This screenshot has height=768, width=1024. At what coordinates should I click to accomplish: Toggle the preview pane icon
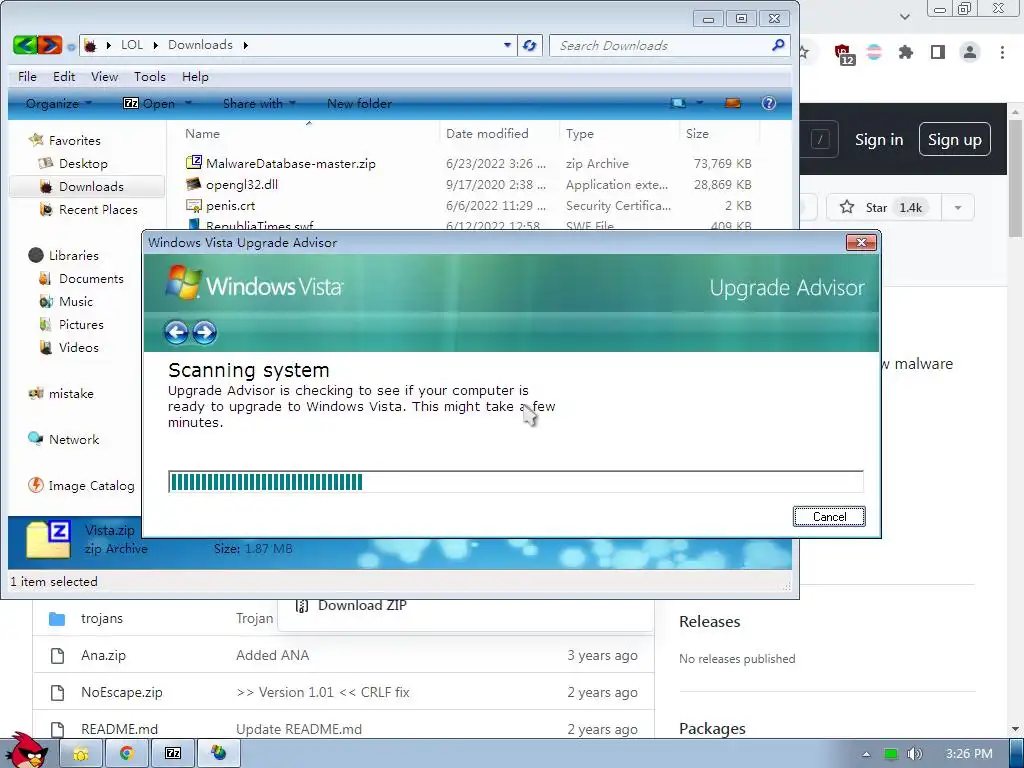point(733,103)
